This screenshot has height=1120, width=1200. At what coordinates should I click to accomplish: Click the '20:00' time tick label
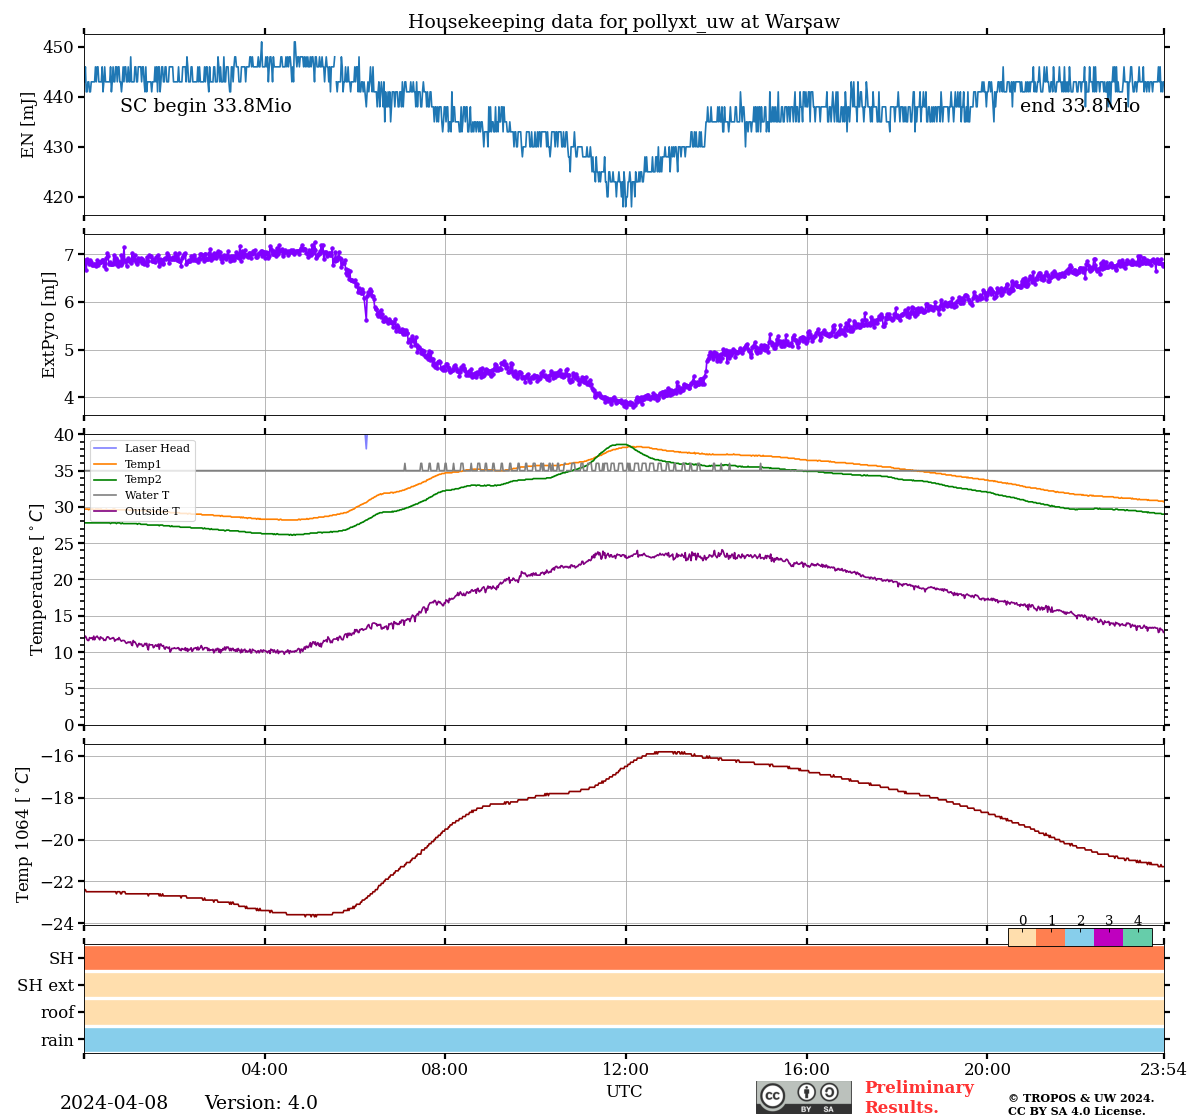tap(987, 1070)
